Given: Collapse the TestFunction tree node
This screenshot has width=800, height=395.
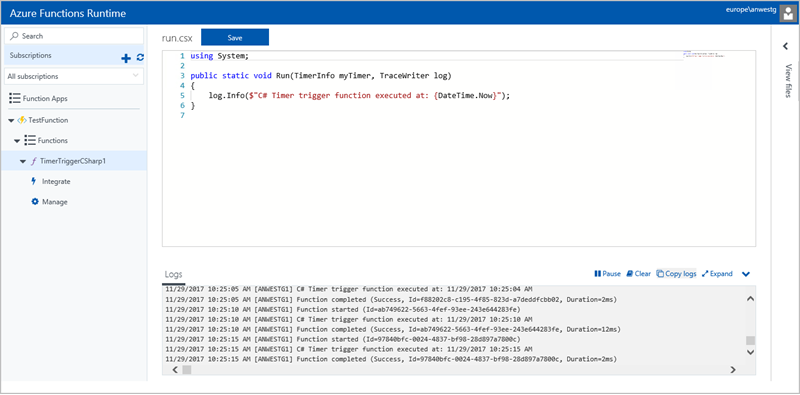Looking at the screenshot, I should (11, 120).
